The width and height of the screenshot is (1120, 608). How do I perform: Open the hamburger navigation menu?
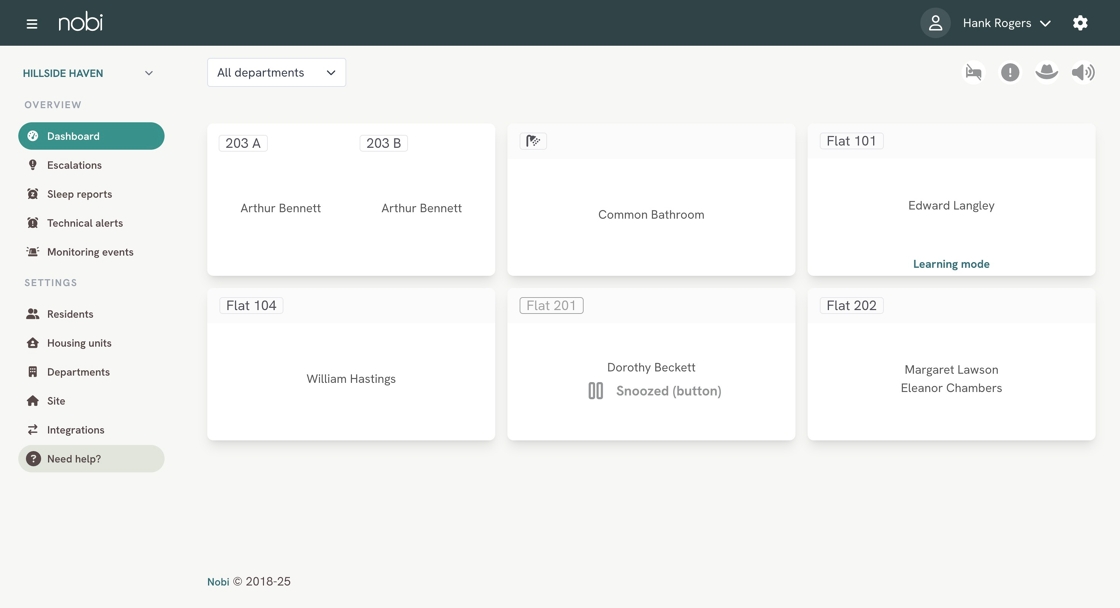(x=32, y=23)
